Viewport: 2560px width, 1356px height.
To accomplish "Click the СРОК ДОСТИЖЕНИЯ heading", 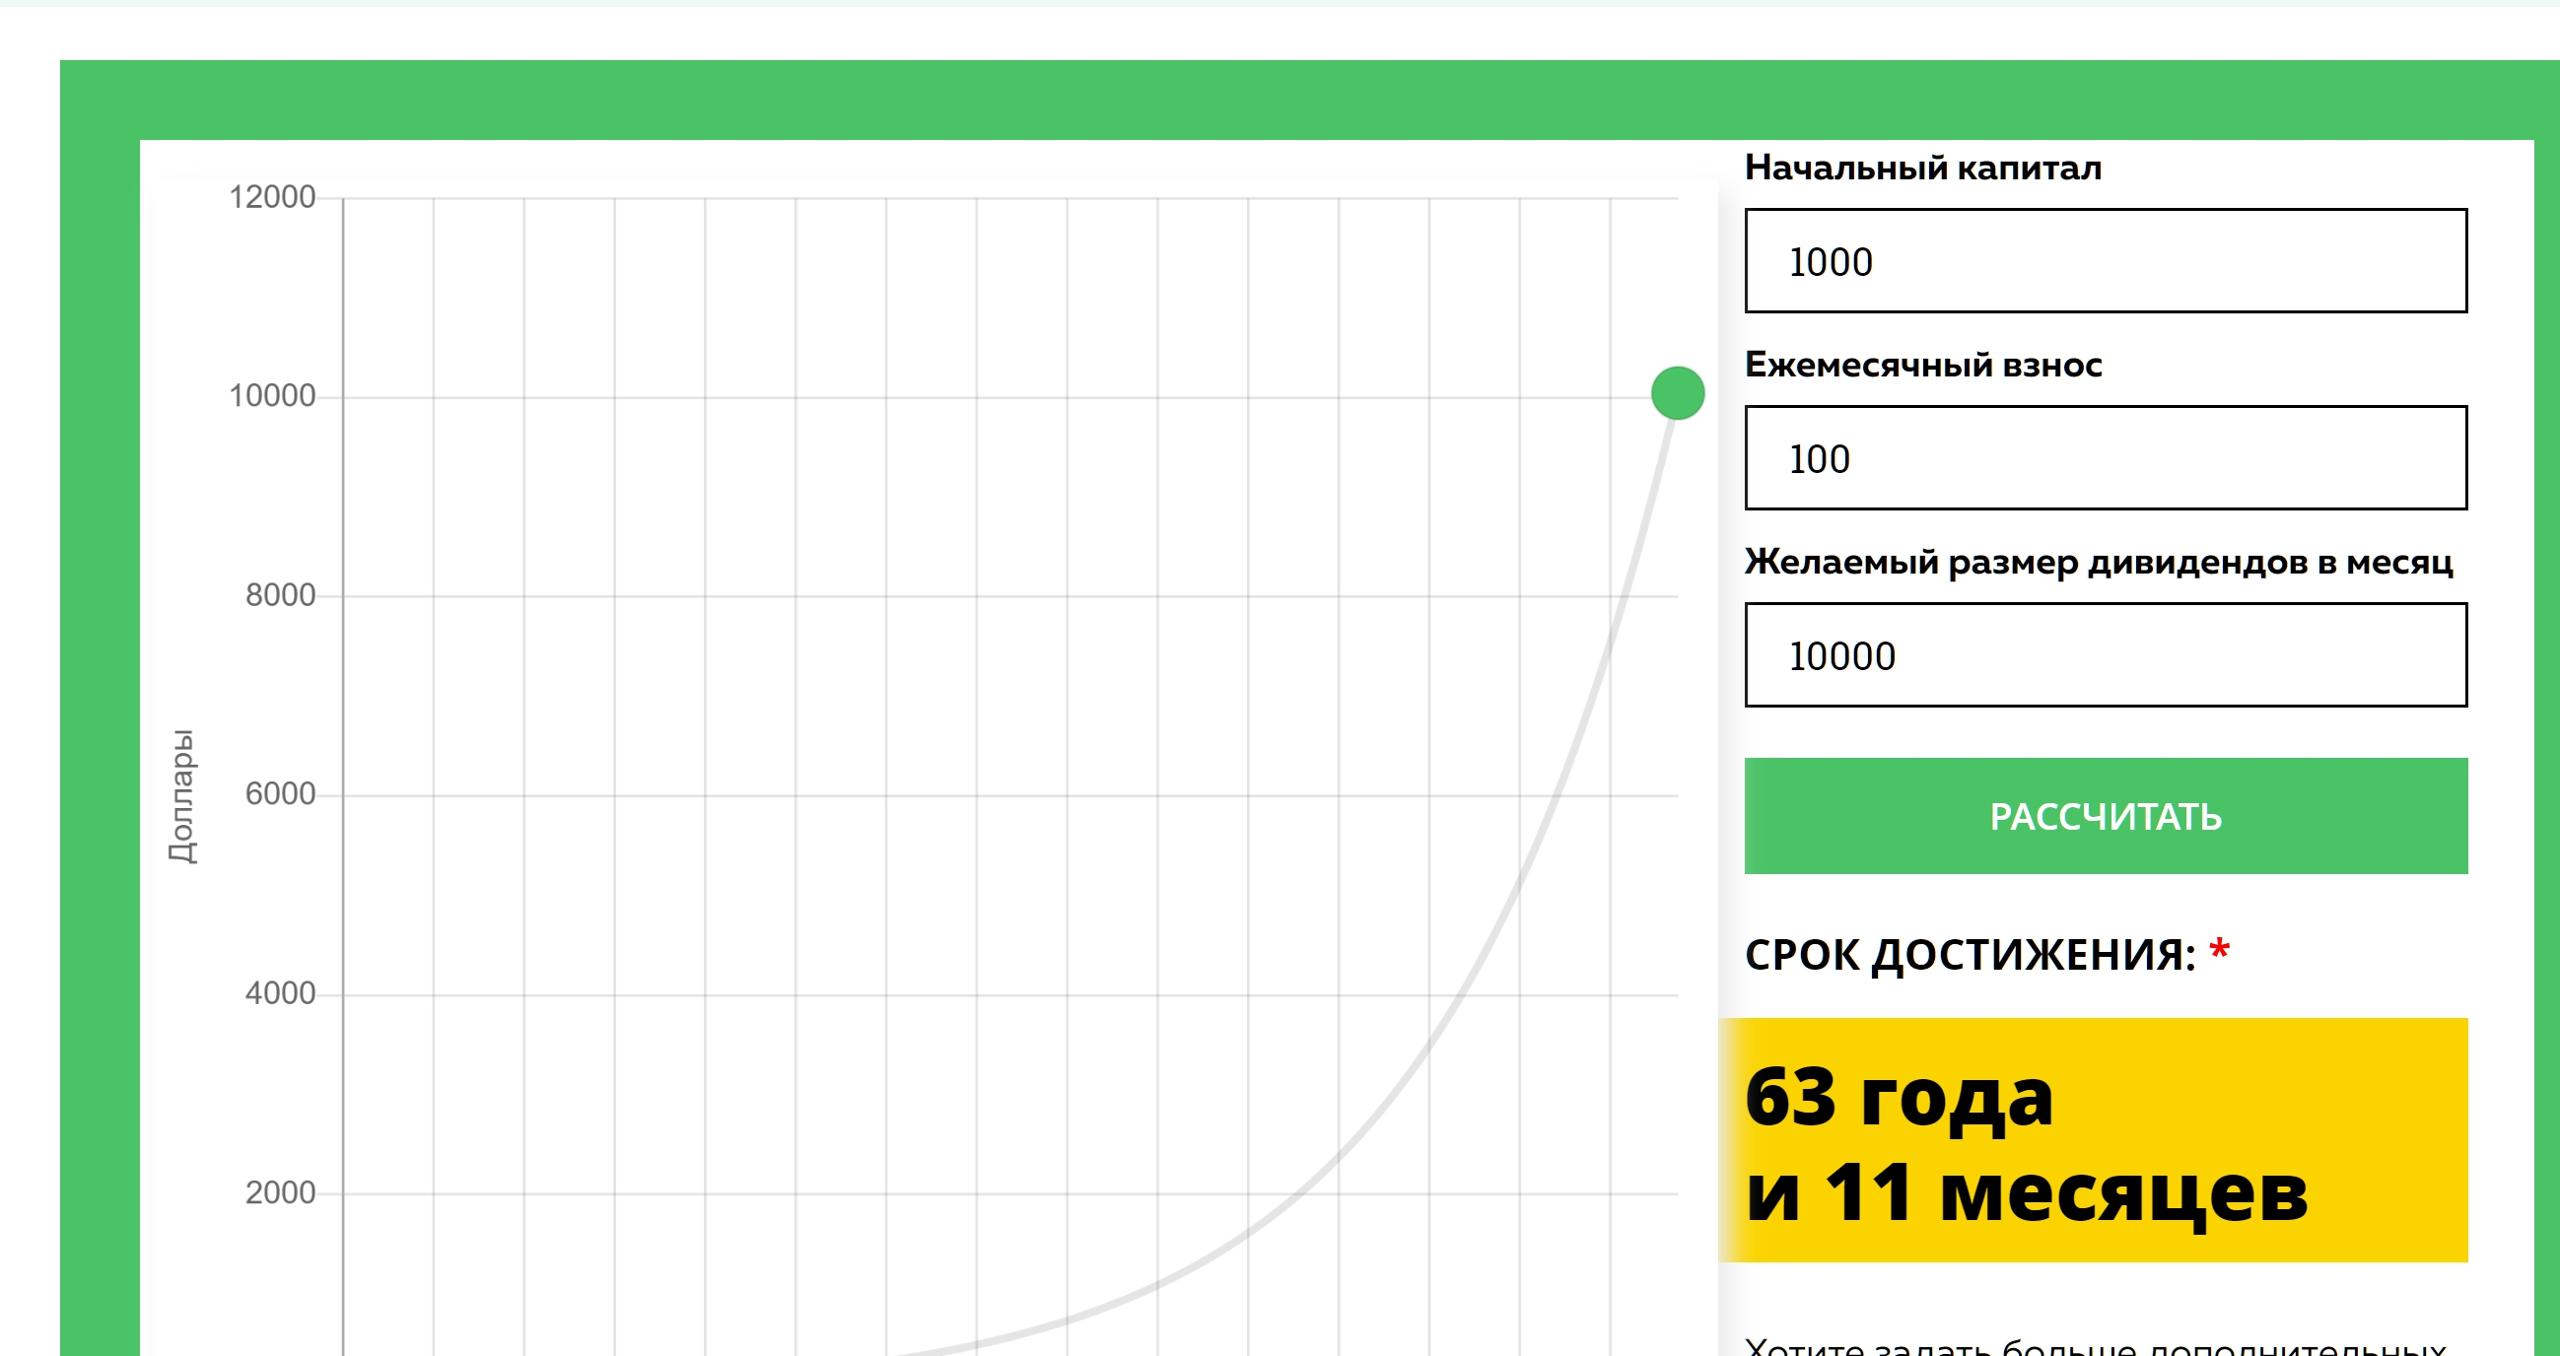I will (1969, 955).
